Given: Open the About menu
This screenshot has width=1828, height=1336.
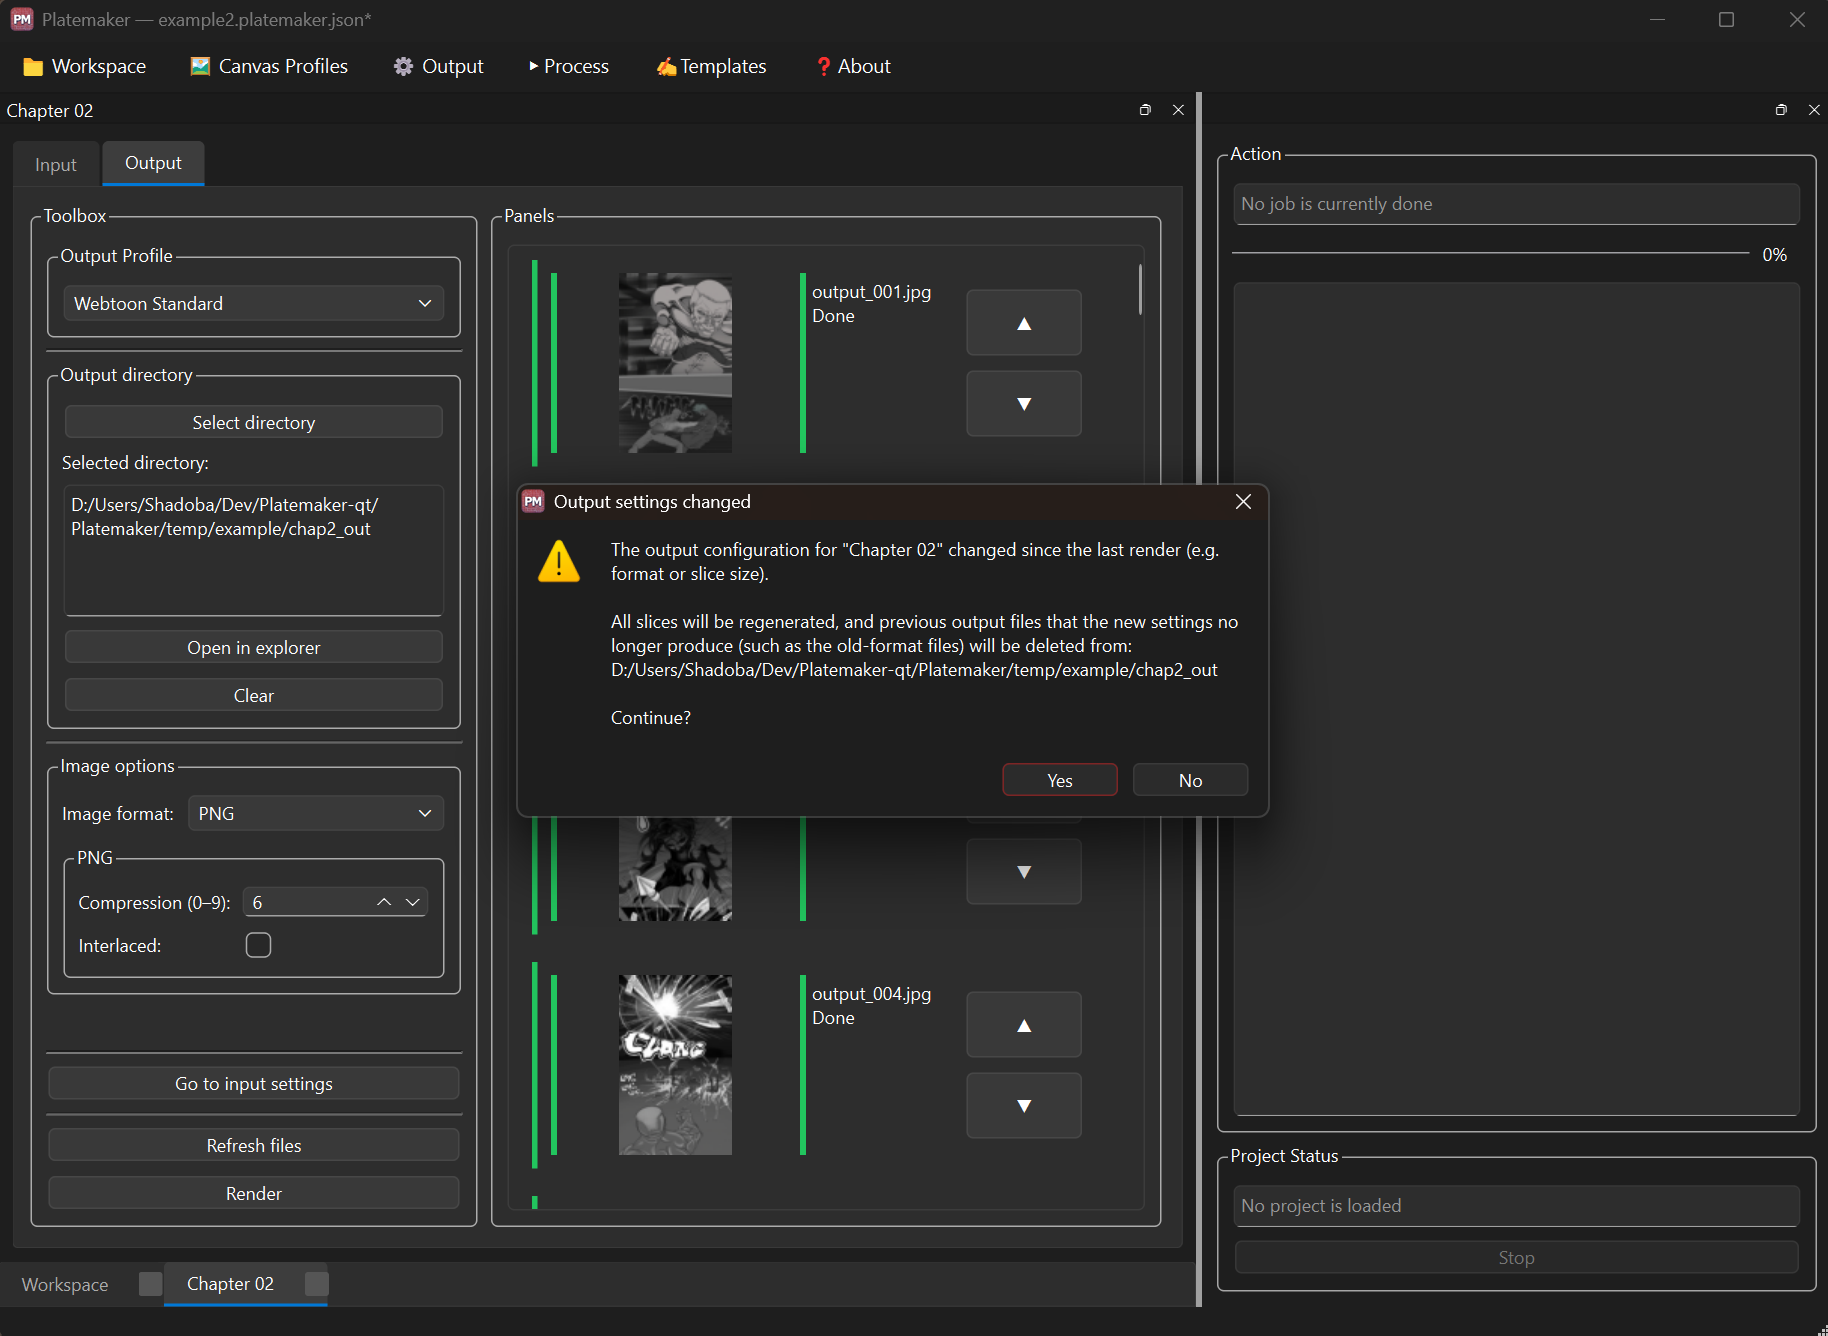Looking at the screenshot, I should tap(853, 66).
